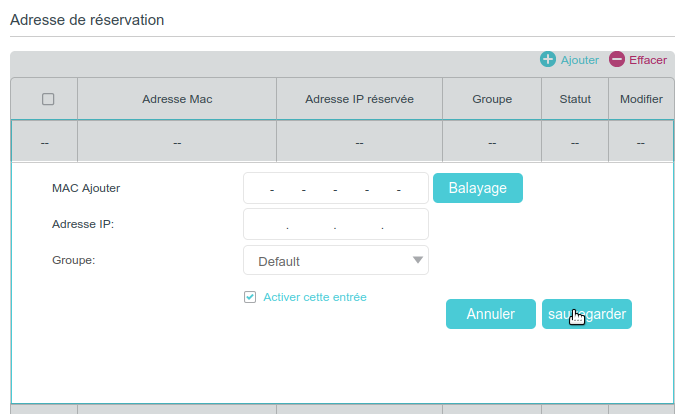Viewport: 686px width, 414px height.
Task: Click the Ajouter plus icon
Action: 548,60
